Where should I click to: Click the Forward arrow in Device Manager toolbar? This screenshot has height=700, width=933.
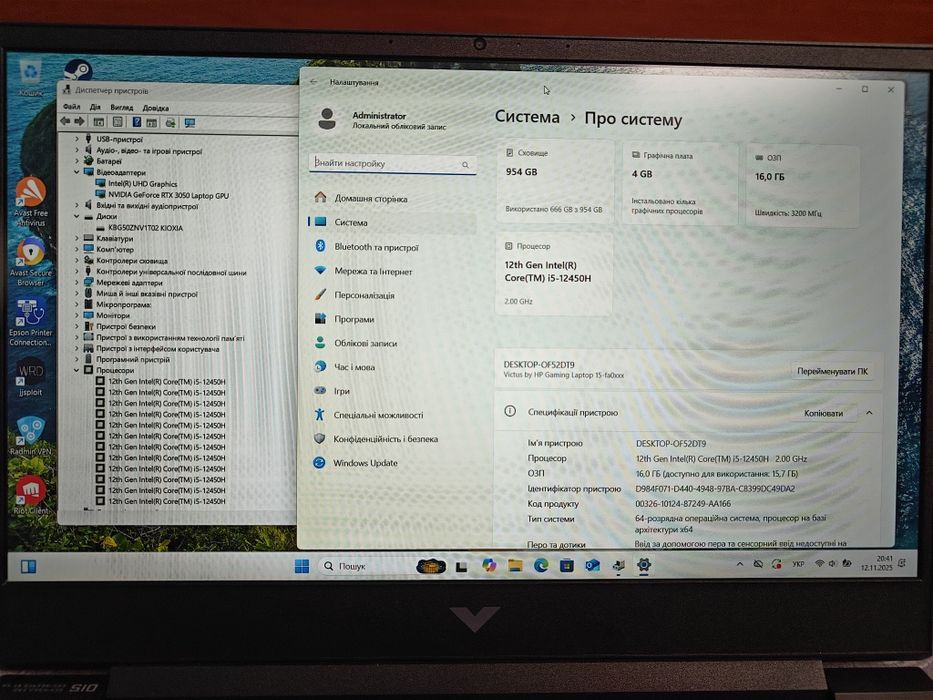[x=80, y=122]
